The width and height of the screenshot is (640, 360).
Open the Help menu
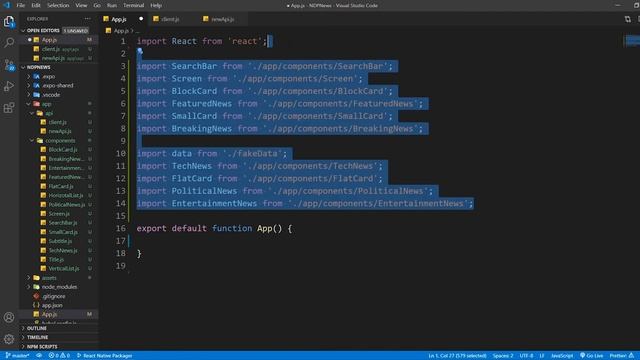[156, 5]
